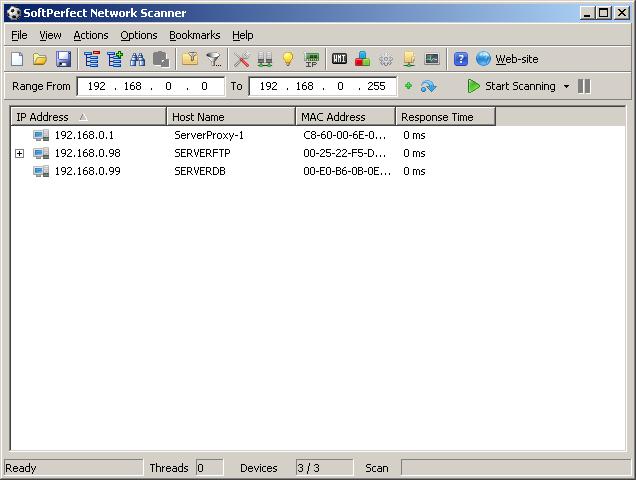Click the Scan progress bar in status bar

click(516, 467)
